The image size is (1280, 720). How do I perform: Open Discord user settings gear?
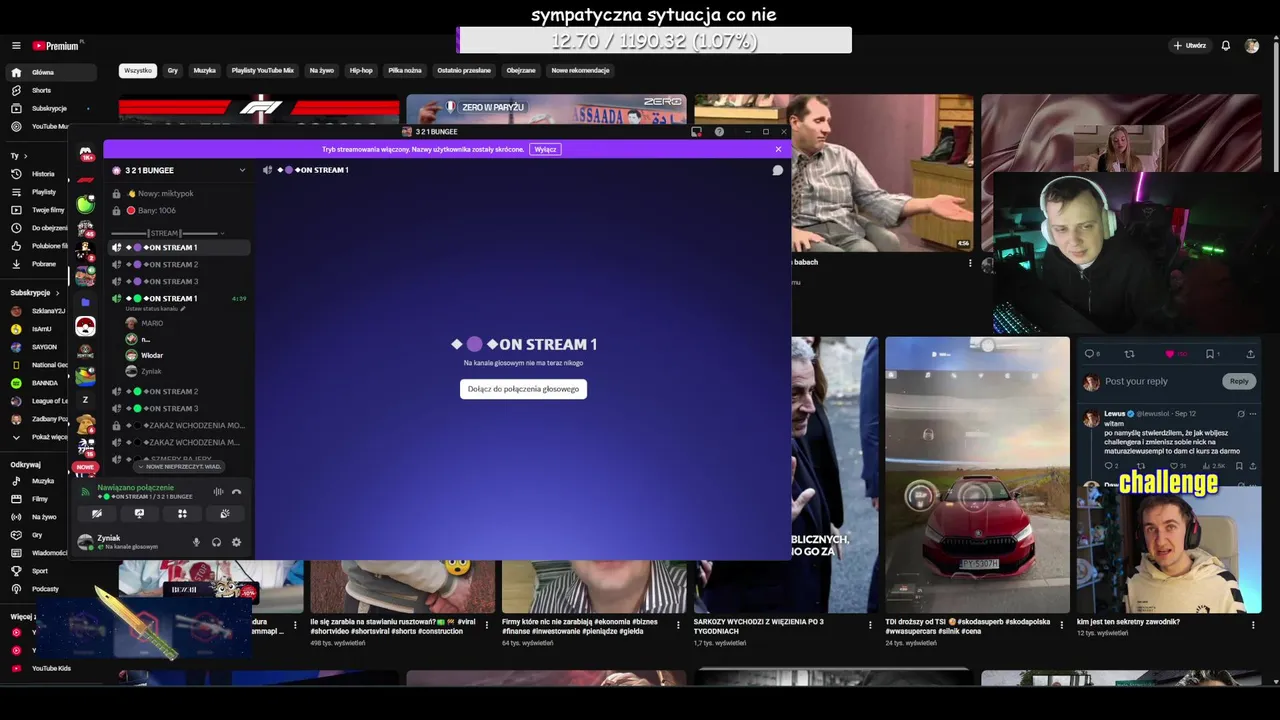236,542
